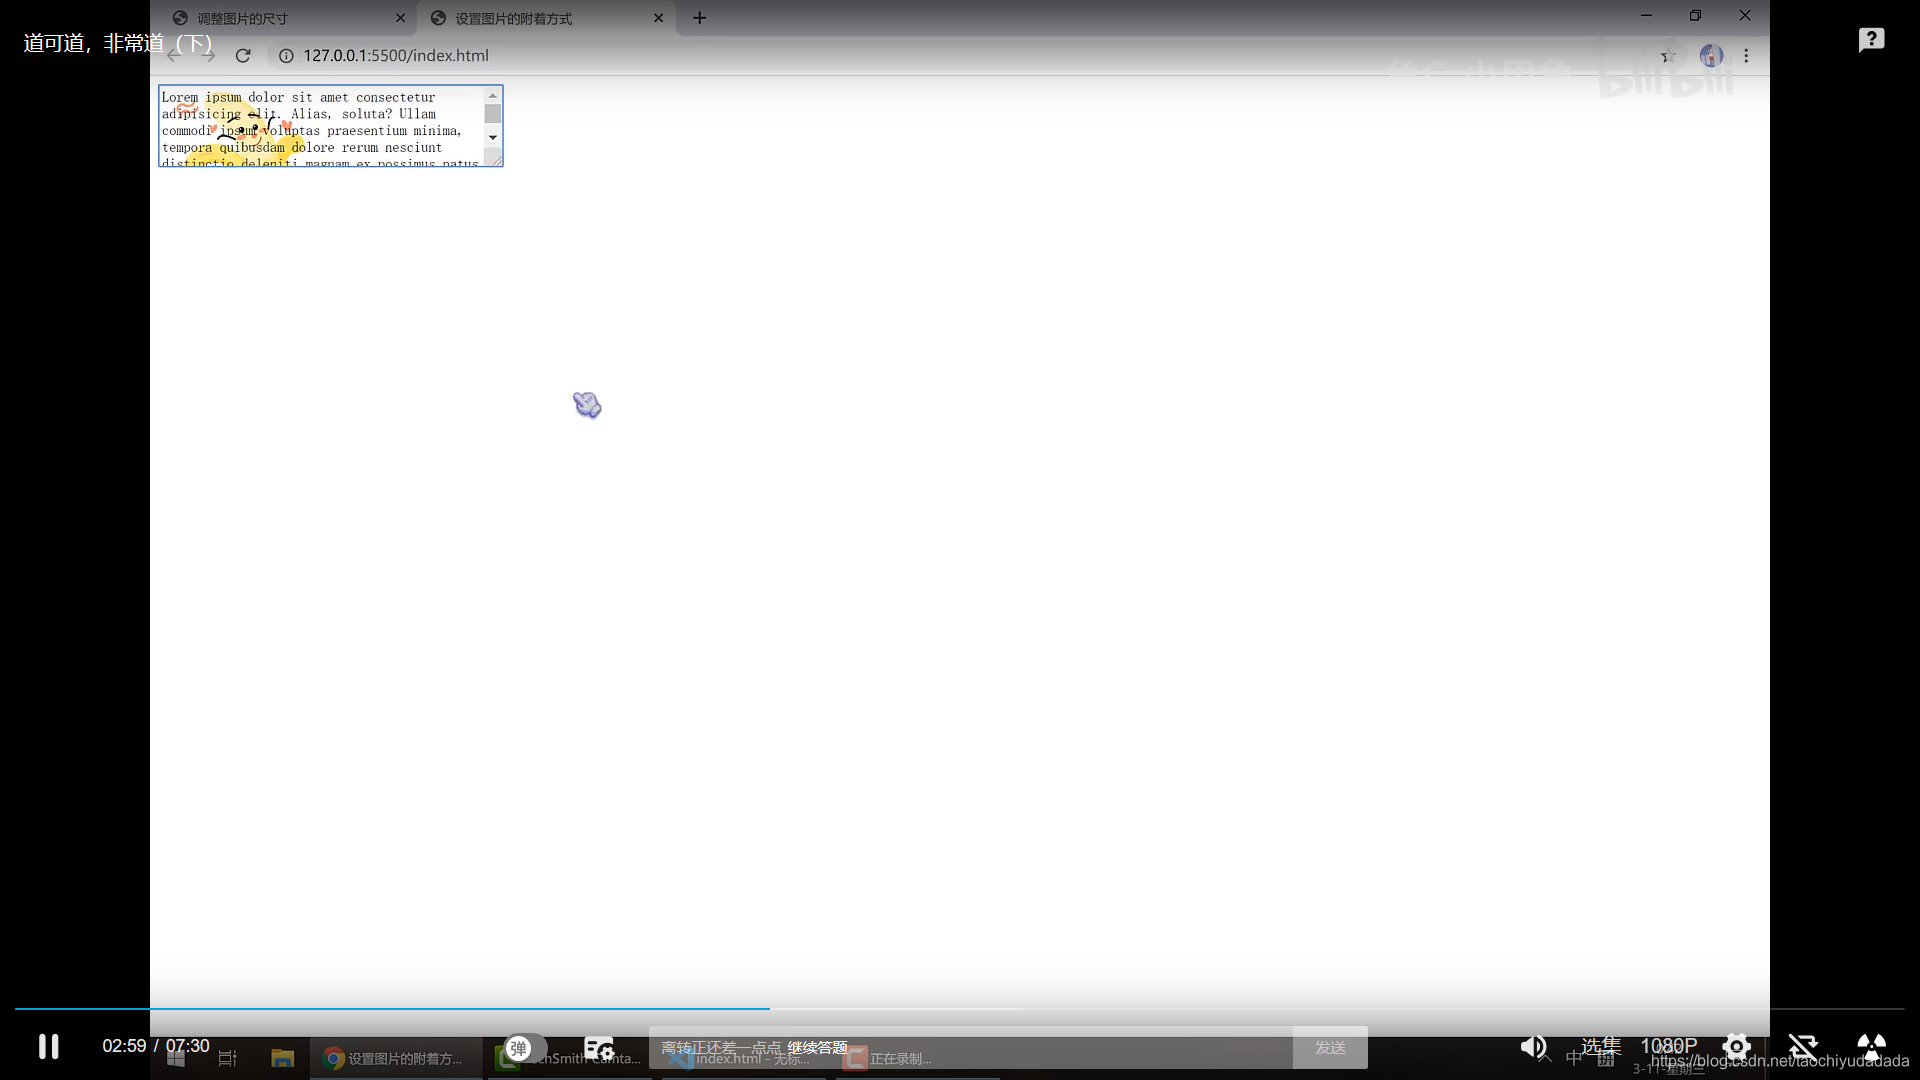Click the scroll-down arrow in the text box

[x=492, y=137]
